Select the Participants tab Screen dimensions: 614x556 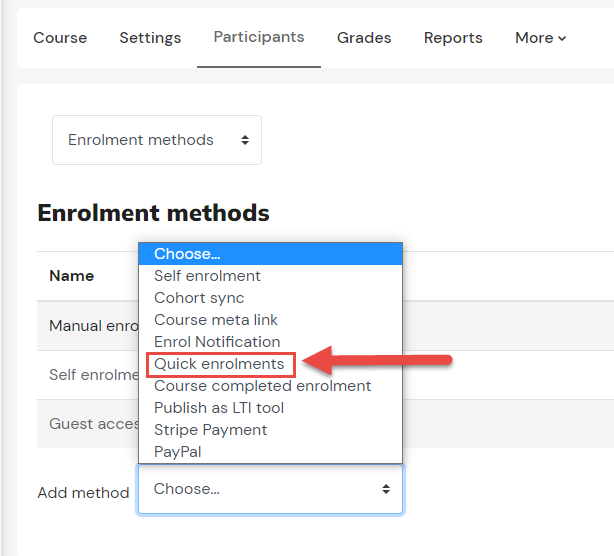259,37
